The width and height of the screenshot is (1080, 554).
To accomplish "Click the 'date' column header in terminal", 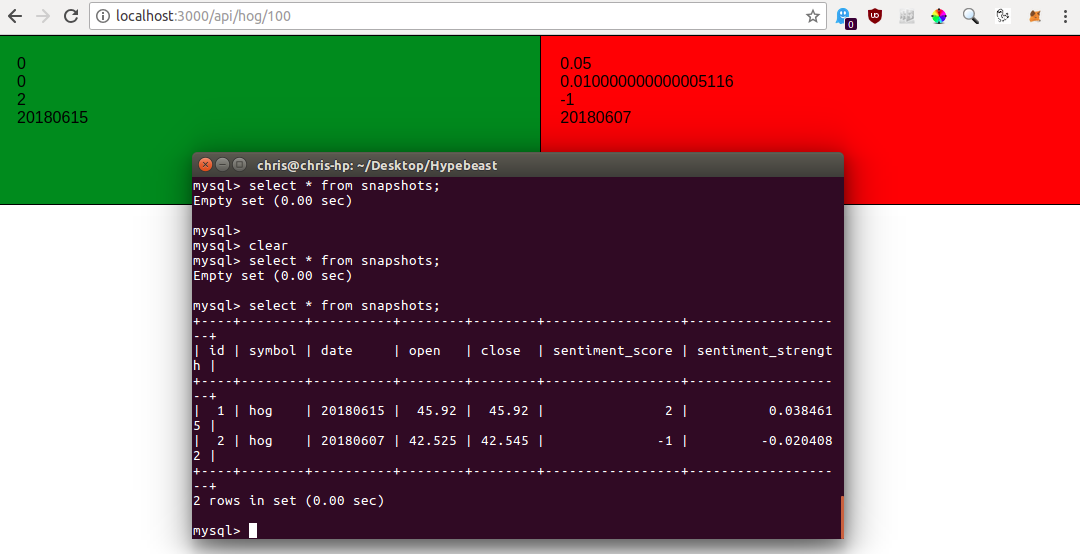I will (x=337, y=350).
